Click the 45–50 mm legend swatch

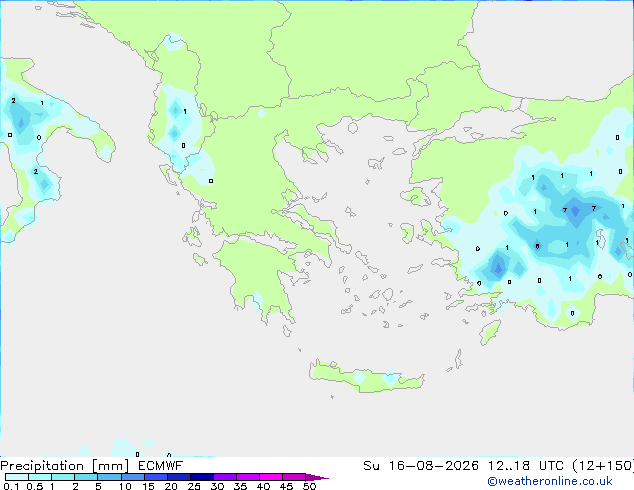coord(294,477)
